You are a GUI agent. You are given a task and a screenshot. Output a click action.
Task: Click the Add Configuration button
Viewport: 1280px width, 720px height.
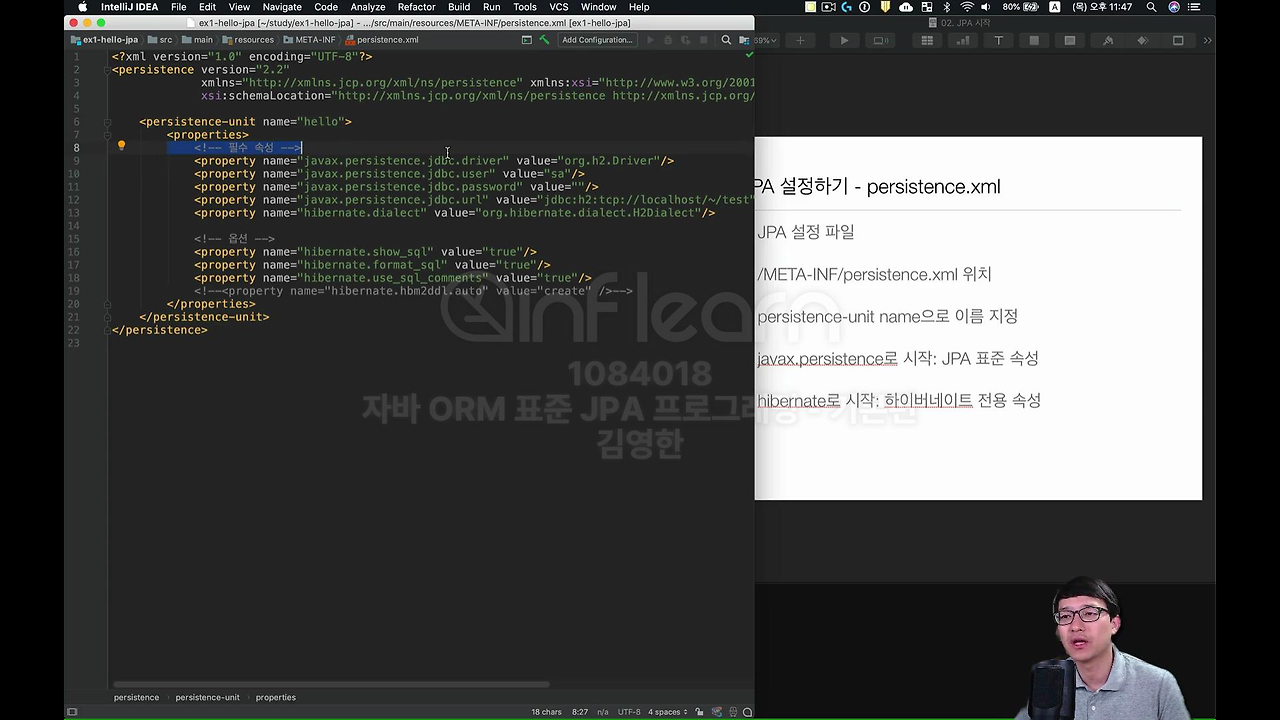click(x=597, y=40)
